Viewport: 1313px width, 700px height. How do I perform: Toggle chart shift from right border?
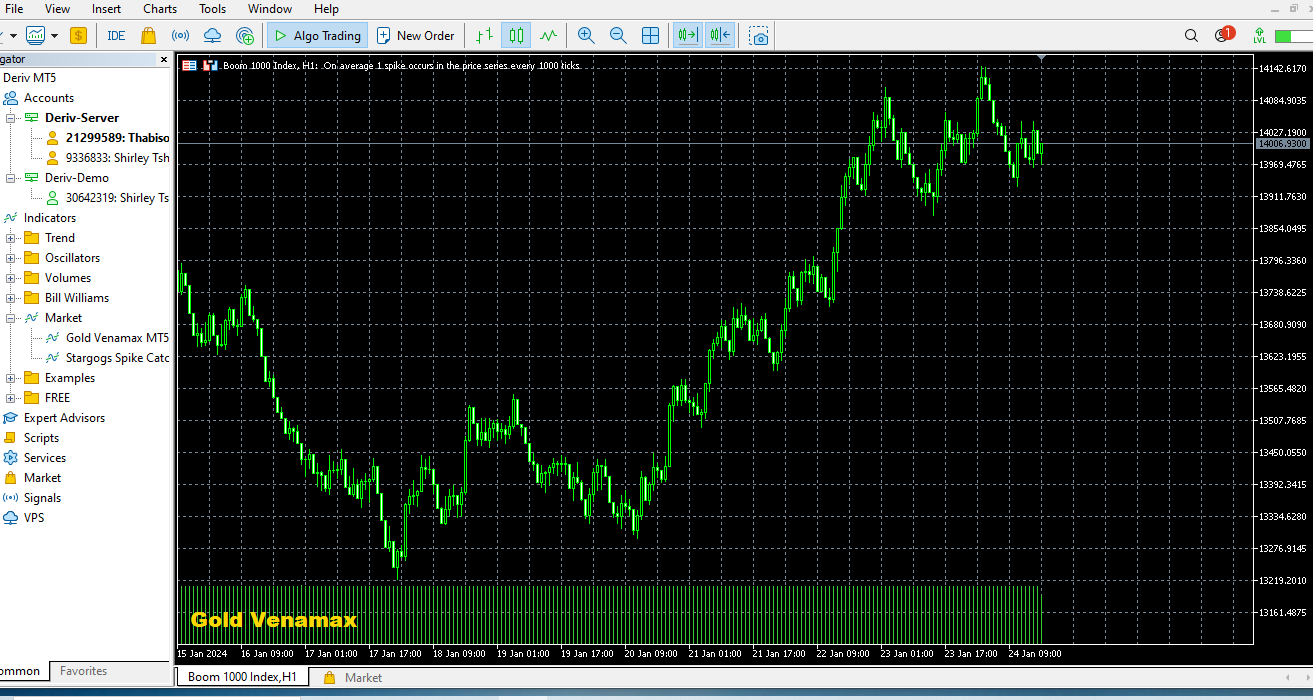click(720, 35)
